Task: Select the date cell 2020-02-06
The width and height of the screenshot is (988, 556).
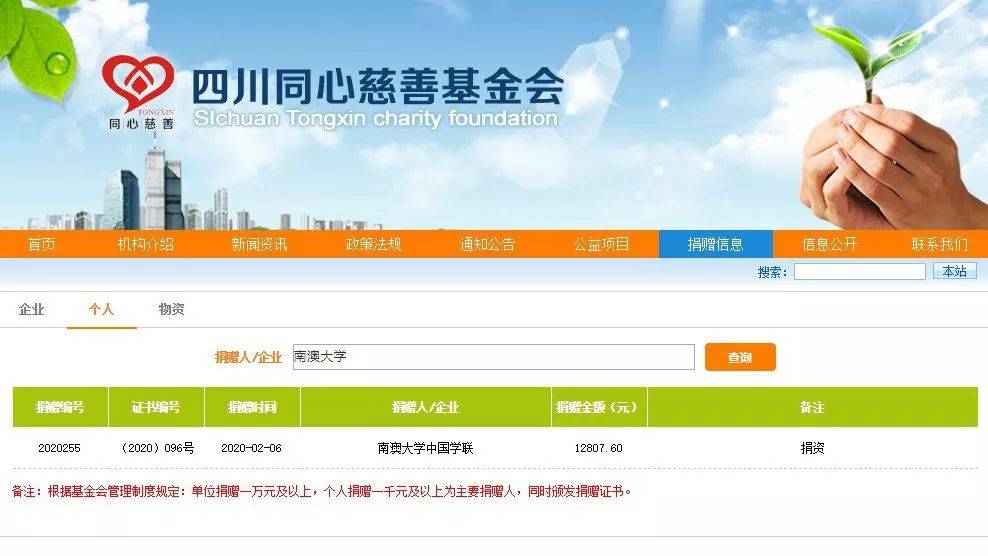Action: (251, 448)
